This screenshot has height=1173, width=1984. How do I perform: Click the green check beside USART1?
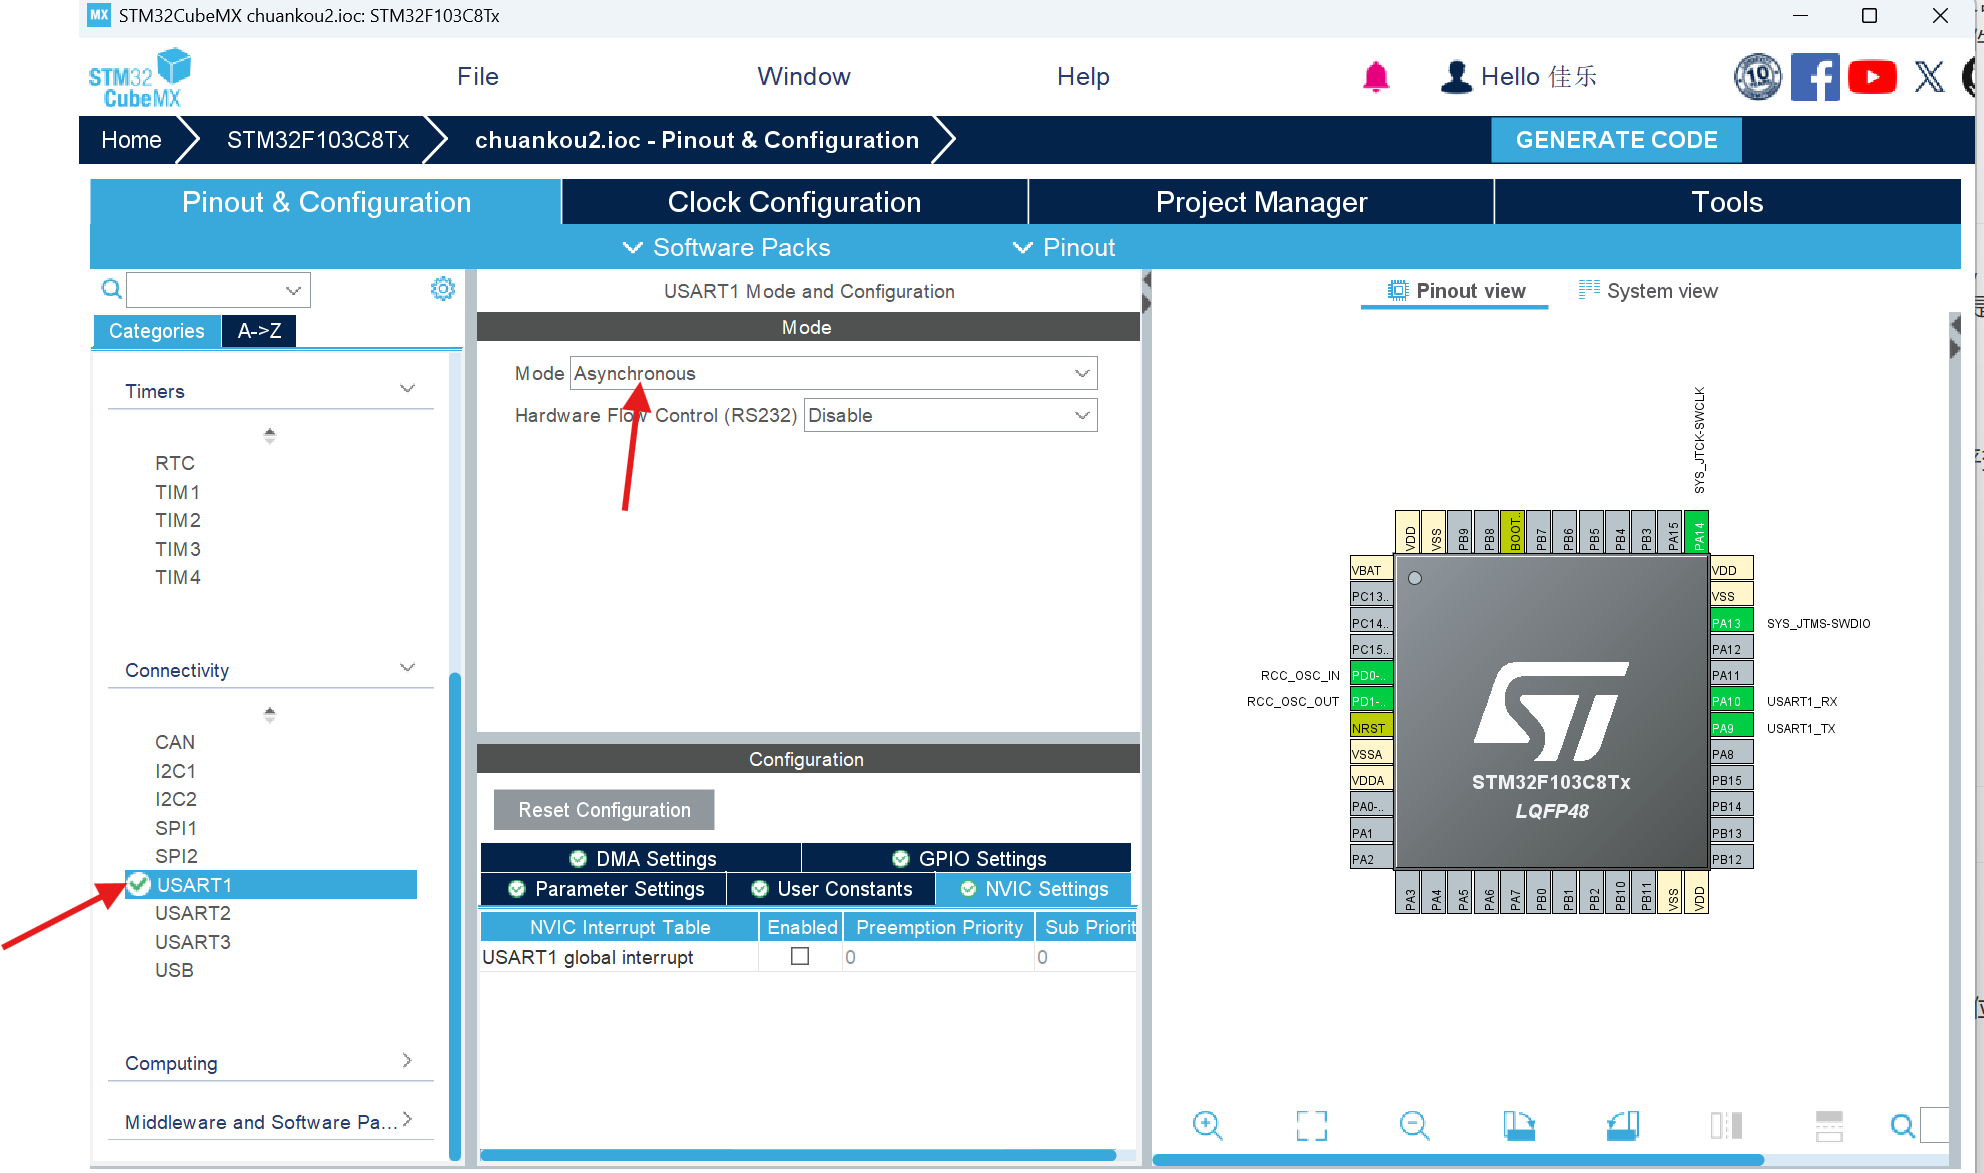[x=139, y=884]
